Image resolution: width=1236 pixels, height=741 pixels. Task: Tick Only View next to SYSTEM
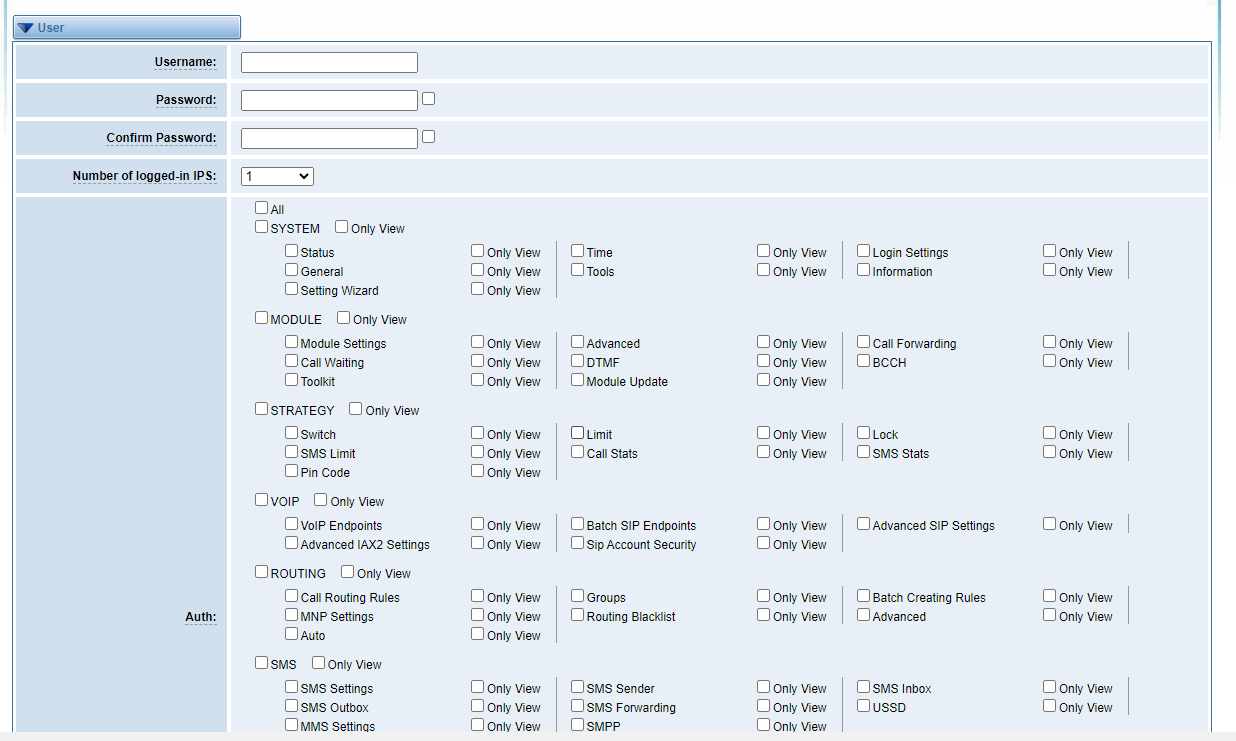pyautogui.click(x=341, y=227)
